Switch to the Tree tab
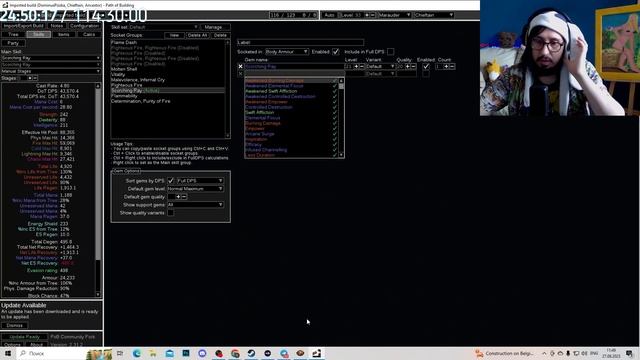Image resolution: width=640 pixels, height=360 pixels. pyautogui.click(x=13, y=34)
